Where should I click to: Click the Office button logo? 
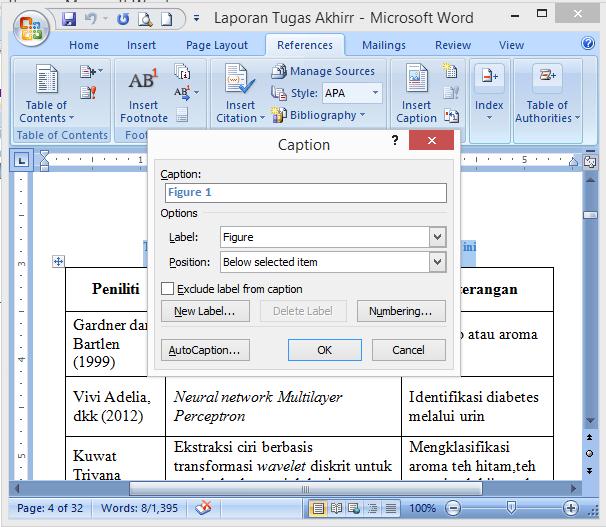click(x=30, y=26)
